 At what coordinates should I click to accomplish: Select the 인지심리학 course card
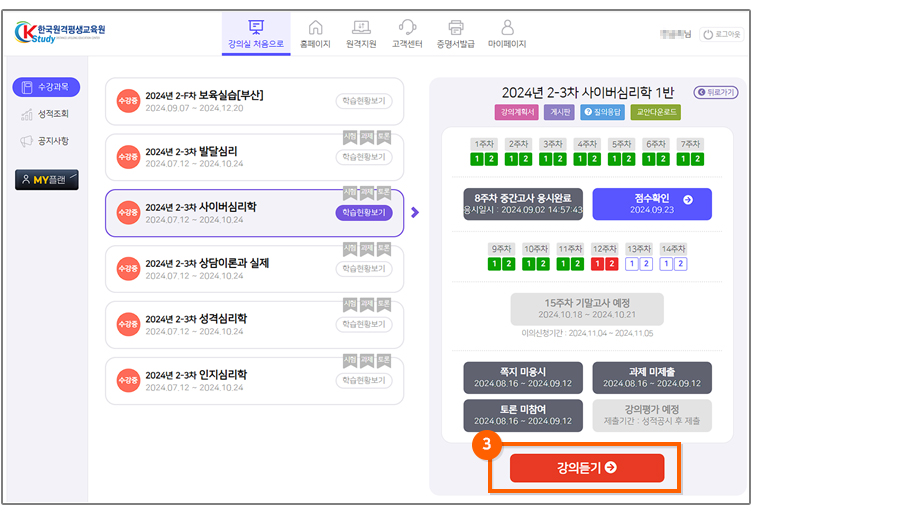click(x=254, y=380)
